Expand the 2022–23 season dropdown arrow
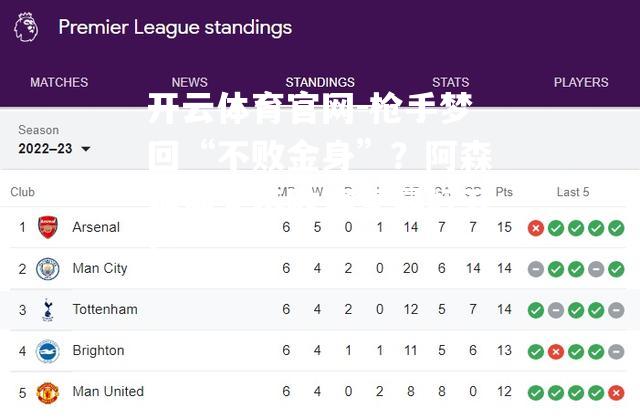The image size is (640, 418). tap(86, 149)
